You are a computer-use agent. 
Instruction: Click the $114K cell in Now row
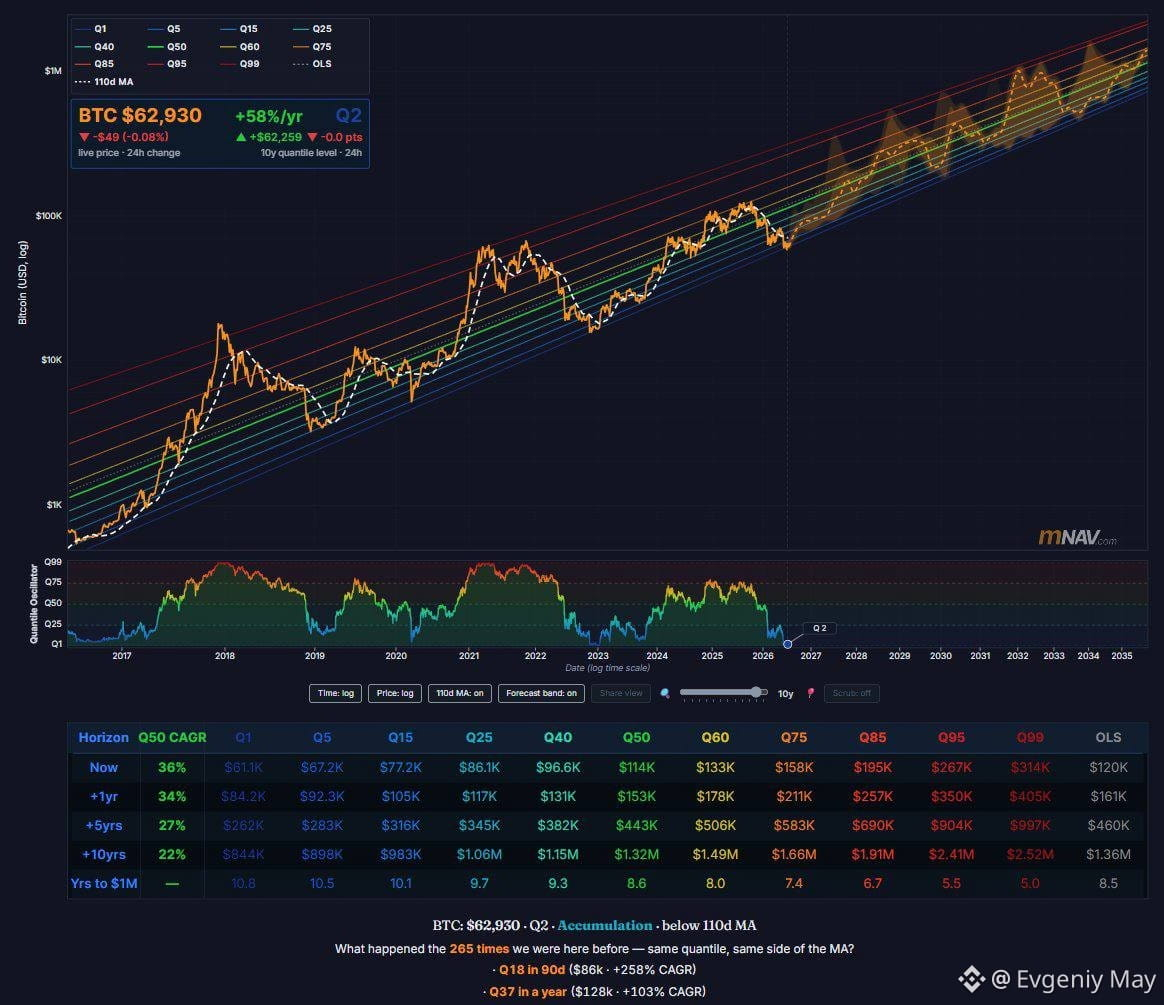(636, 767)
